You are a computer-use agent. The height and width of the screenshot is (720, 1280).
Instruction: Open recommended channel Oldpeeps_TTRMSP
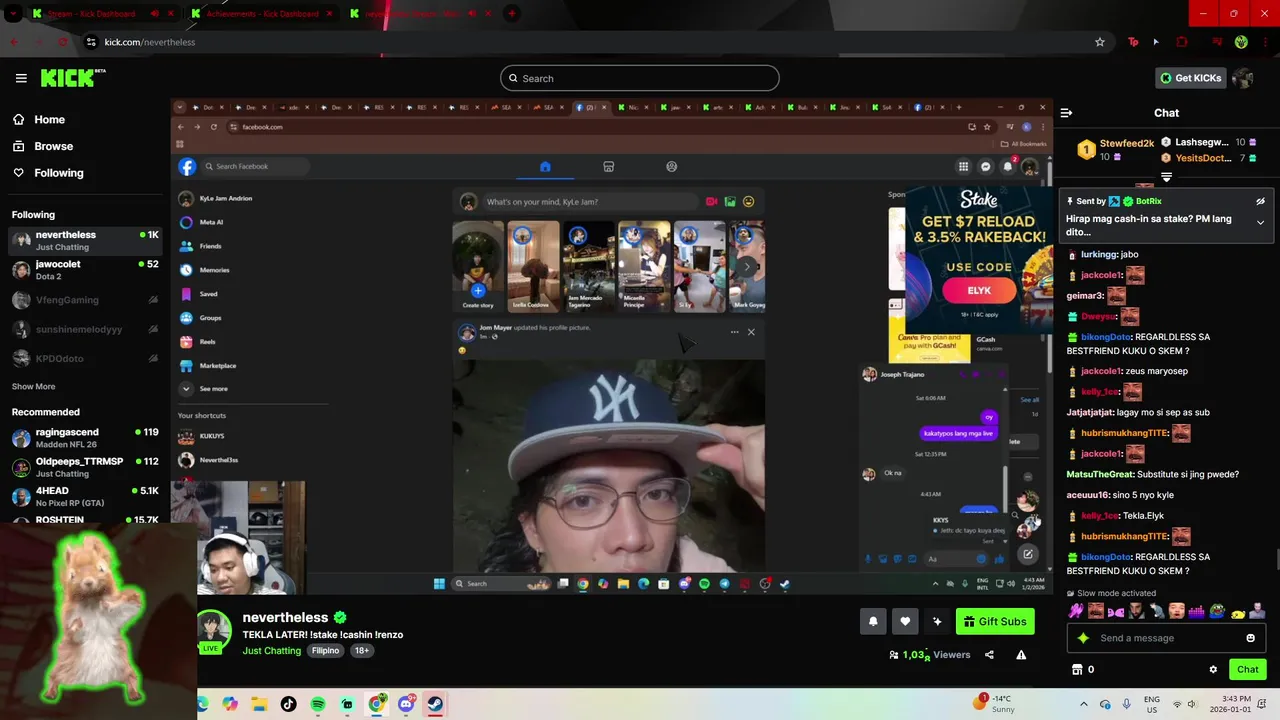tap(85, 467)
